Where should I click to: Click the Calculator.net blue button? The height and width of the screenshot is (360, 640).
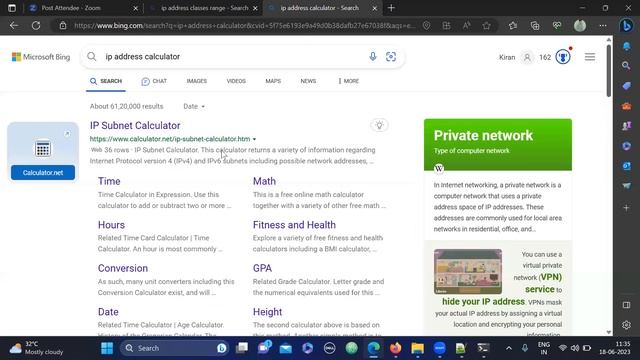point(43,173)
